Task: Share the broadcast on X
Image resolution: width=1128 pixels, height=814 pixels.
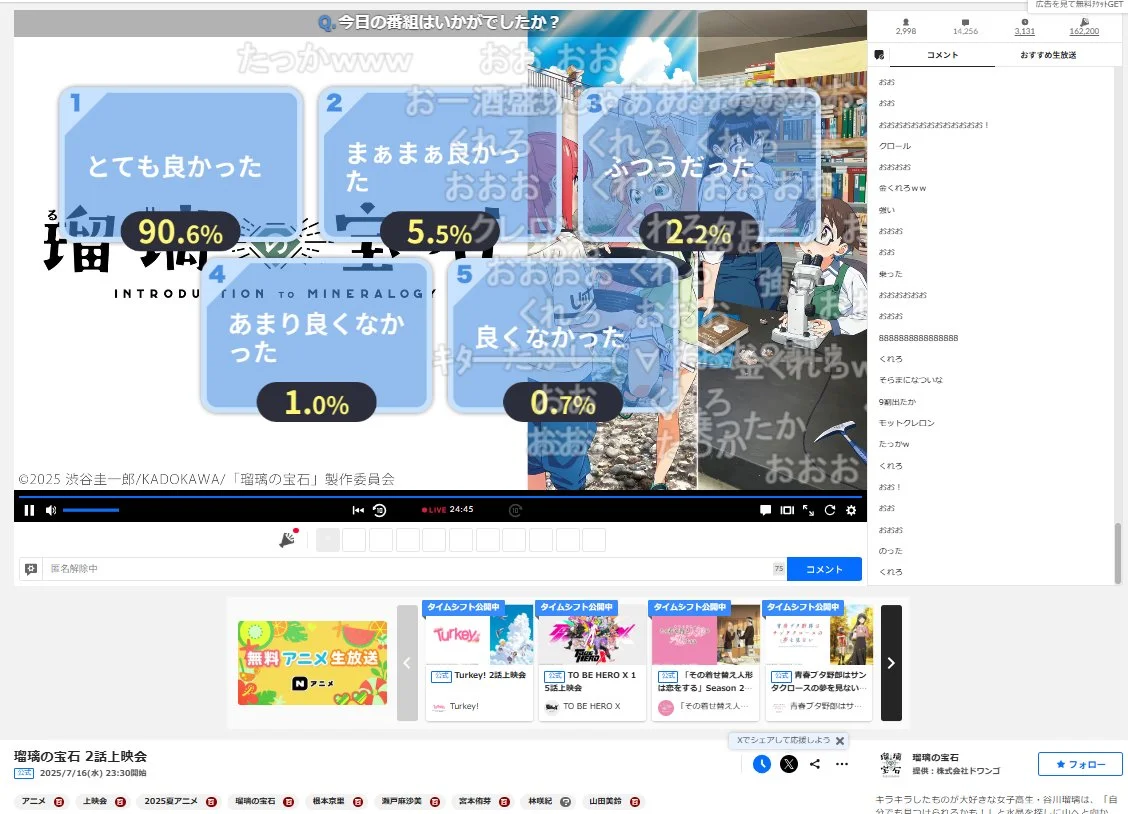Action: click(x=789, y=764)
